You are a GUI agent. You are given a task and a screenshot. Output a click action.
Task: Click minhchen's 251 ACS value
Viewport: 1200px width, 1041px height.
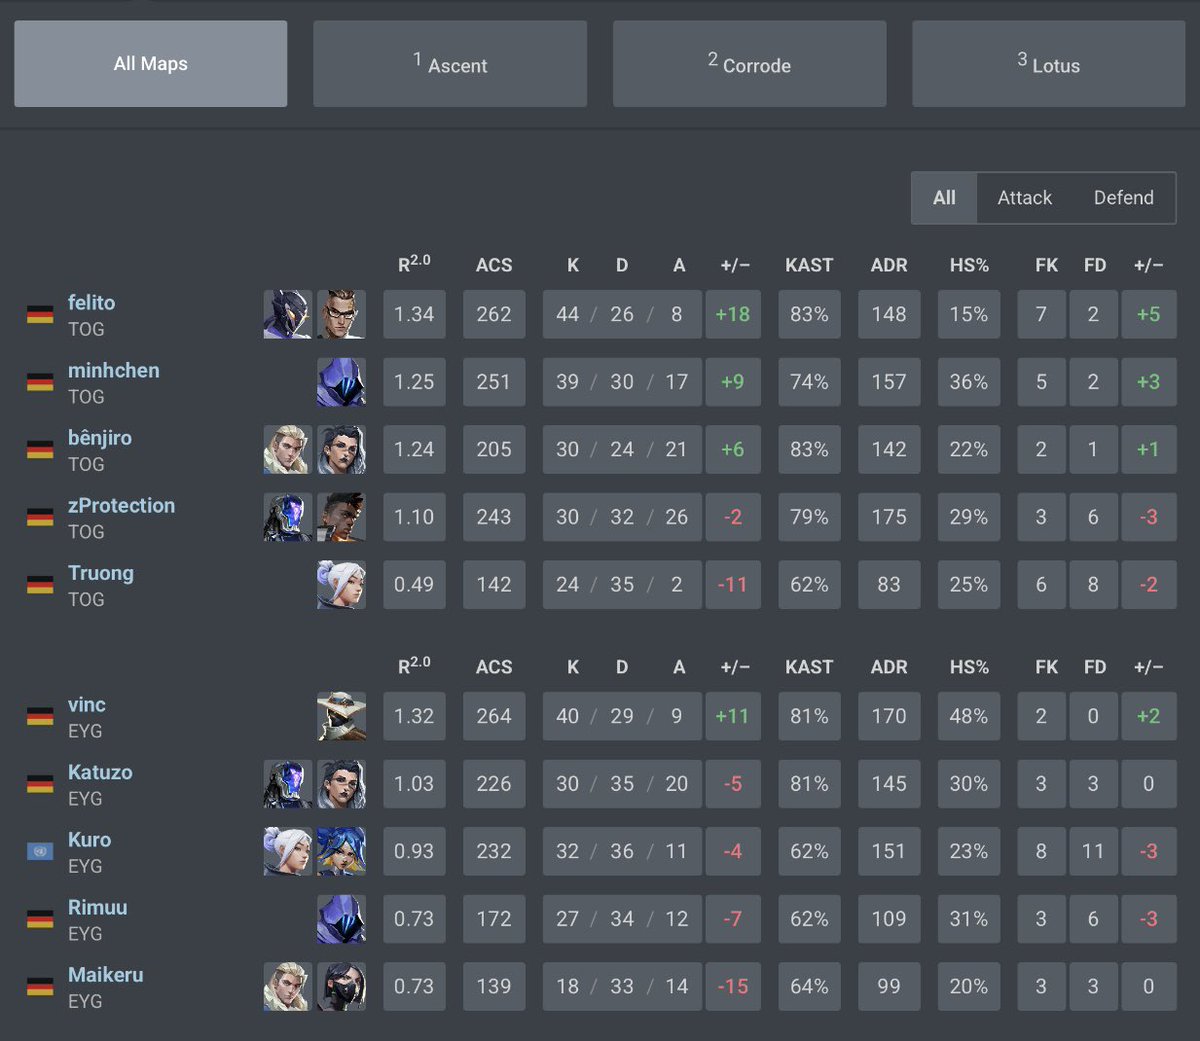pyautogui.click(x=494, y=382)
